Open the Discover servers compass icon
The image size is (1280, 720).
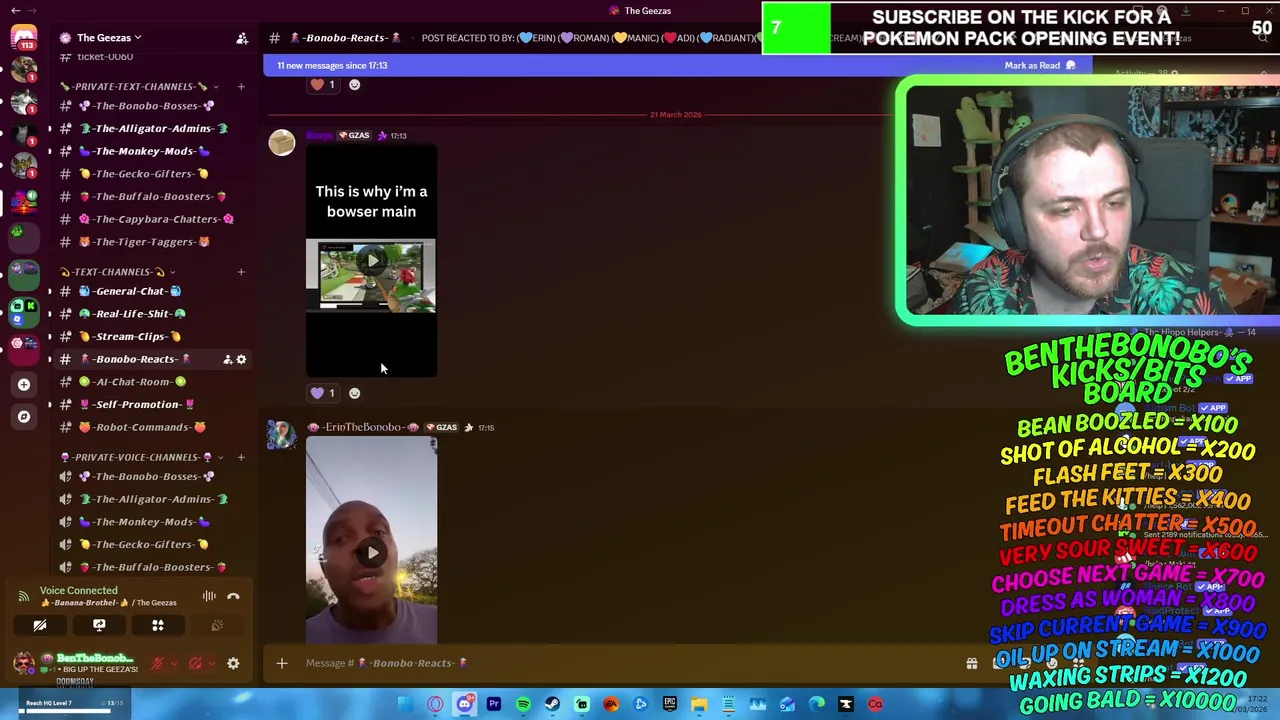[x=24, y=416]
